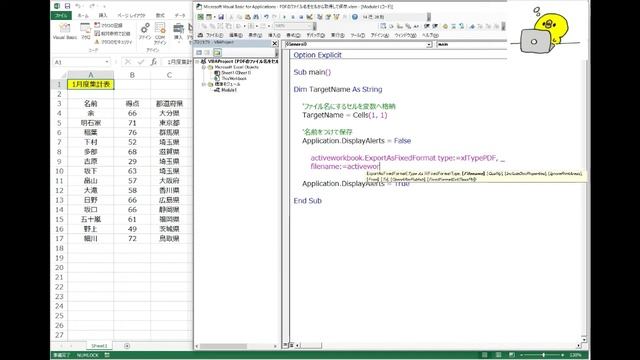Screen dimensions: 640x360
Task: Switch to Excel ページレイアウト ribbon tab
Action: 131,16
